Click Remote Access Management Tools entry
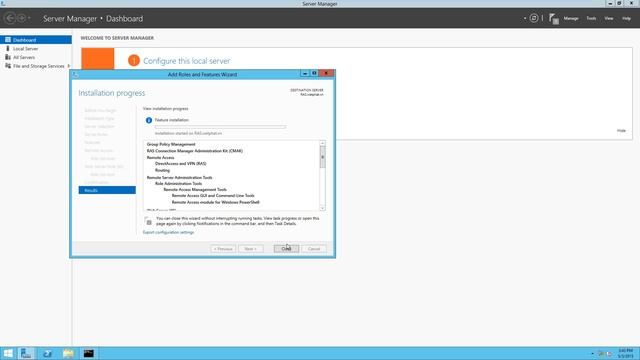This screenshot has width=640, height=360. pos(195,189)
